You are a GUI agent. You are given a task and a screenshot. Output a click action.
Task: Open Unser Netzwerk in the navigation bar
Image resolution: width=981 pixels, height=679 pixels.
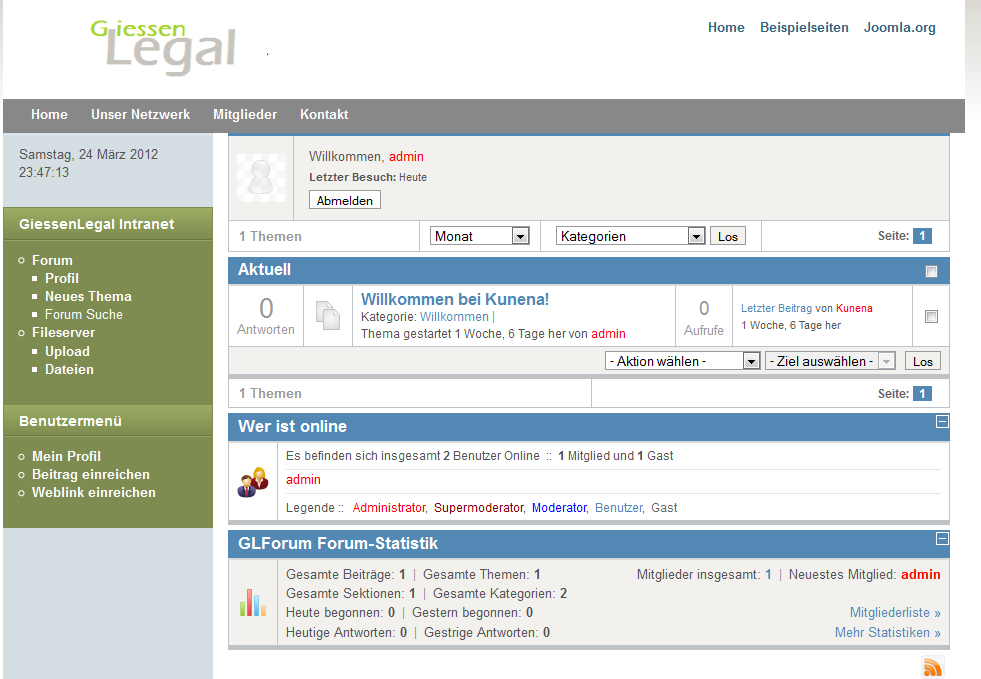140,115
